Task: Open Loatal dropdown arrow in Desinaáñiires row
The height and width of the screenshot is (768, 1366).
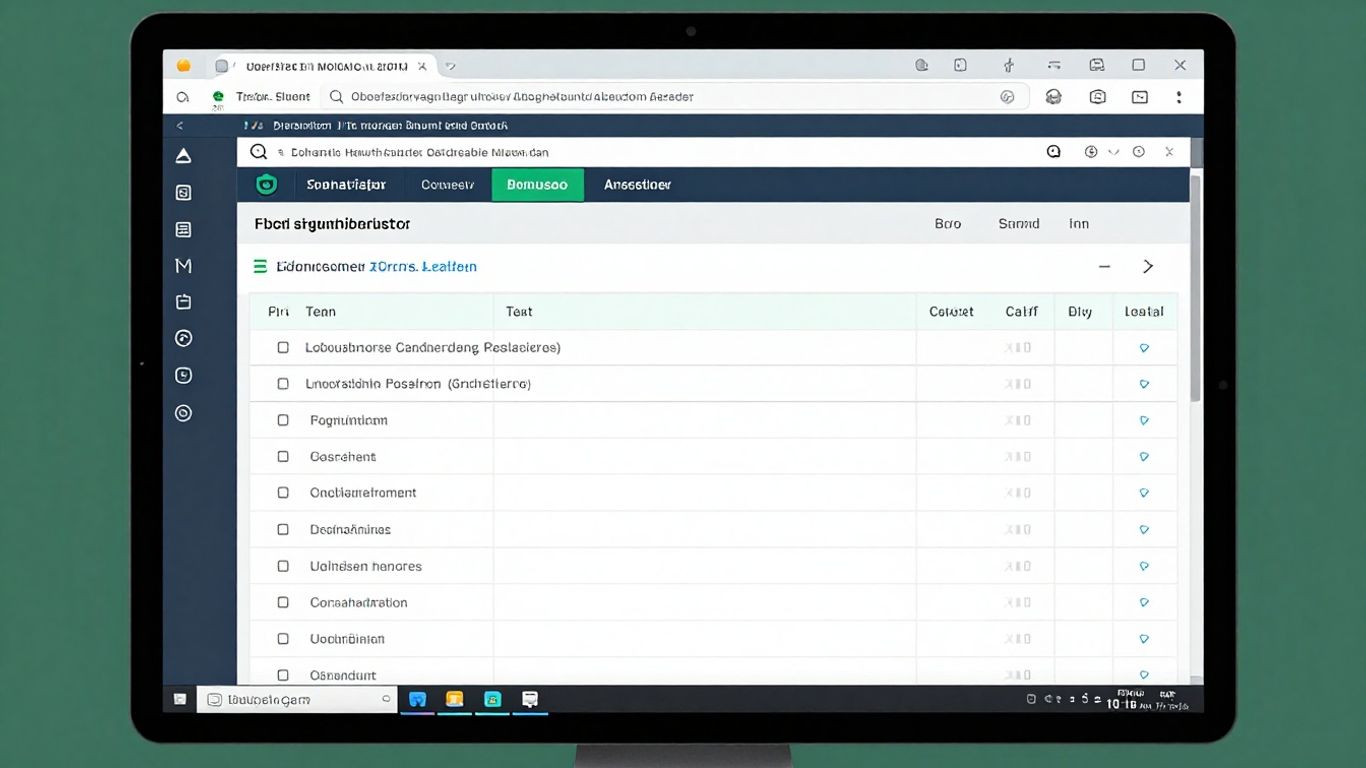Action: [1144, 529]
